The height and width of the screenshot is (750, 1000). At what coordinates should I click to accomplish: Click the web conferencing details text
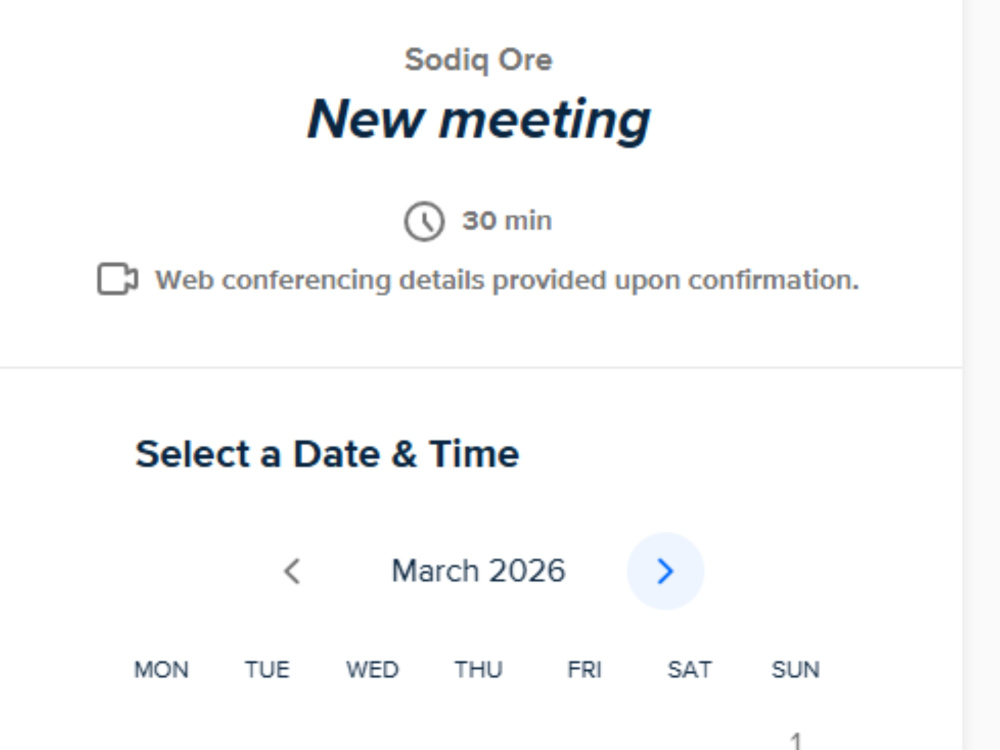508,280
